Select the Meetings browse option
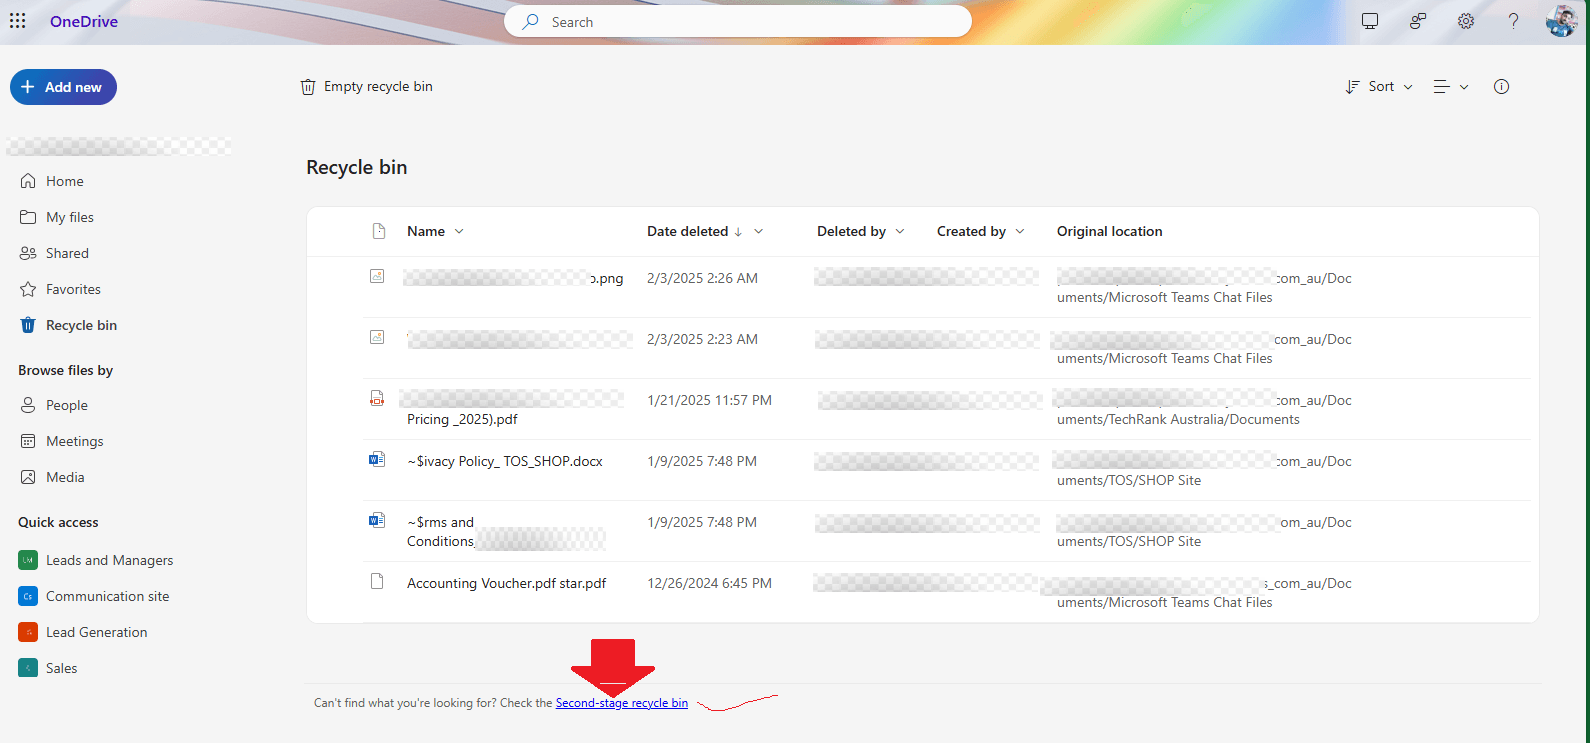 pyautogui.click(x=74, y=441)
